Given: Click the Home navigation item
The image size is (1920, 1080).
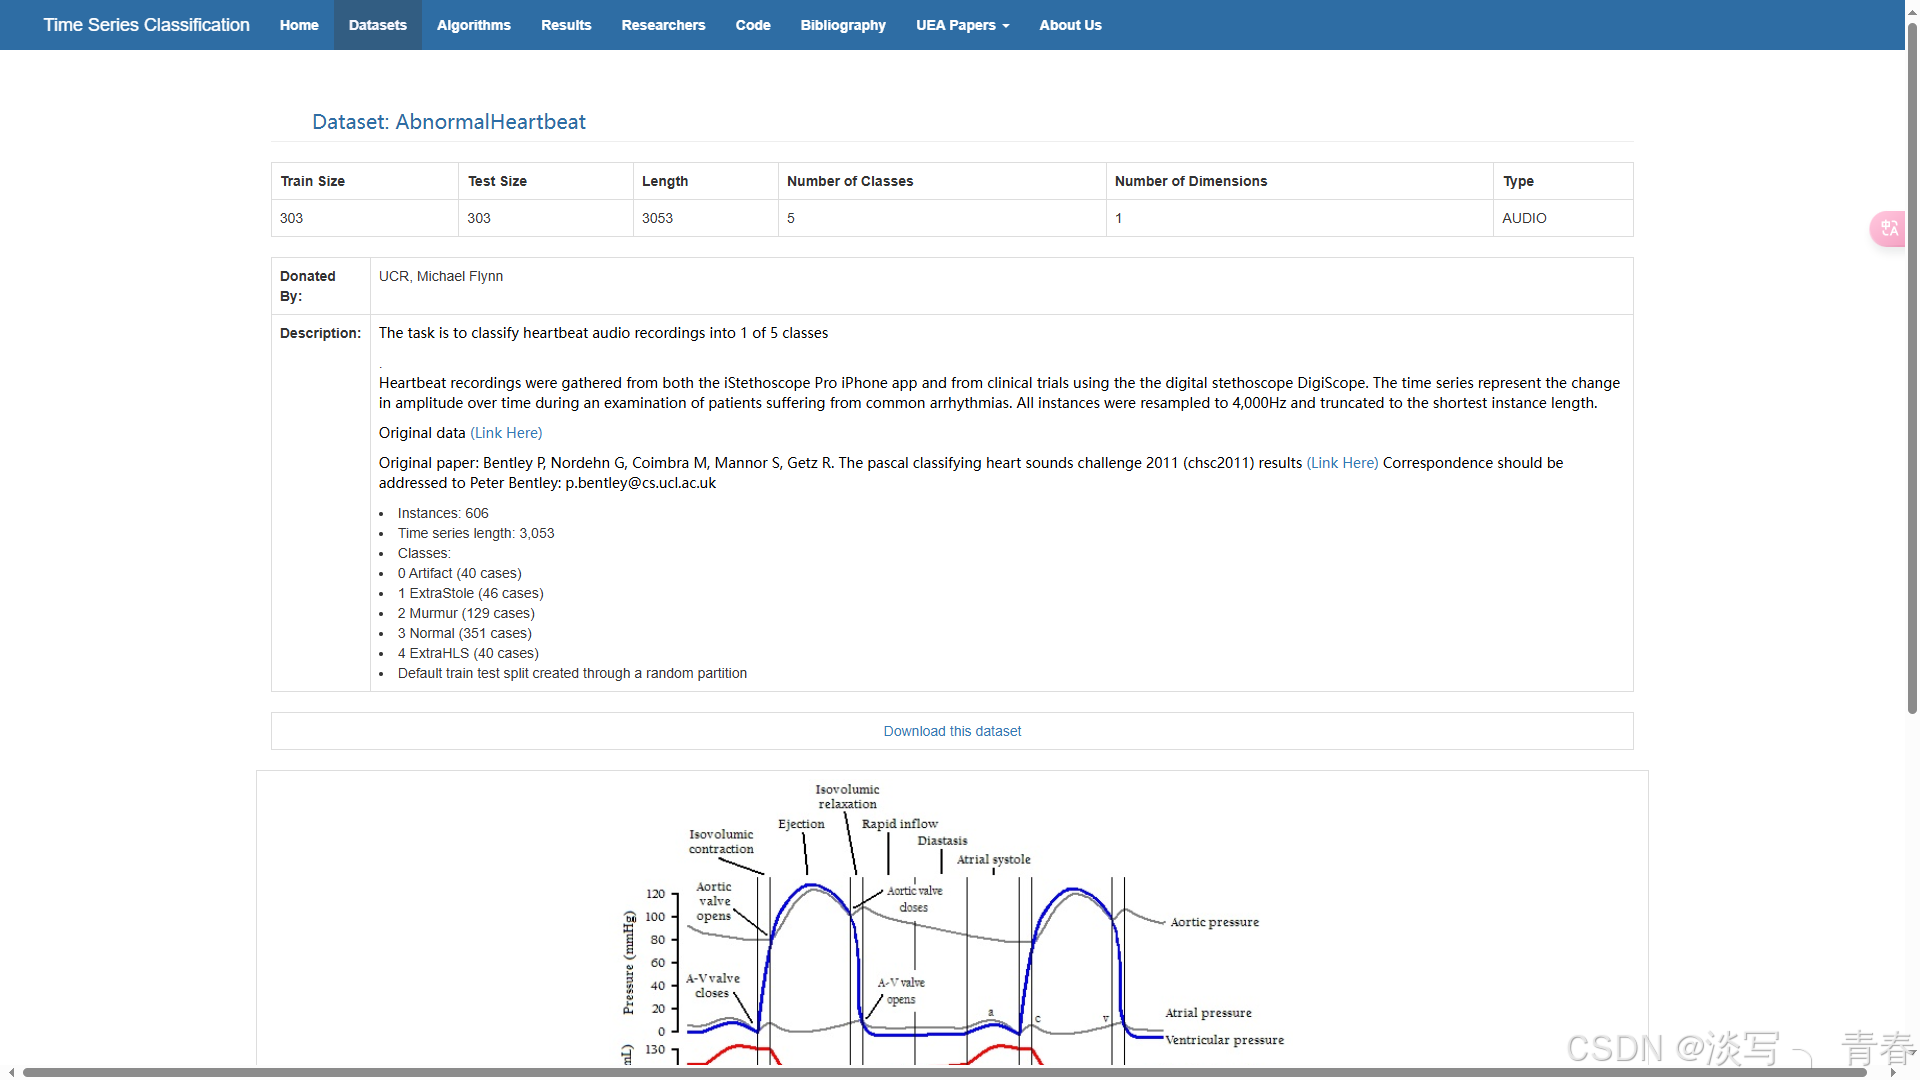Looking at the screenshot, I should pos(299,25).
